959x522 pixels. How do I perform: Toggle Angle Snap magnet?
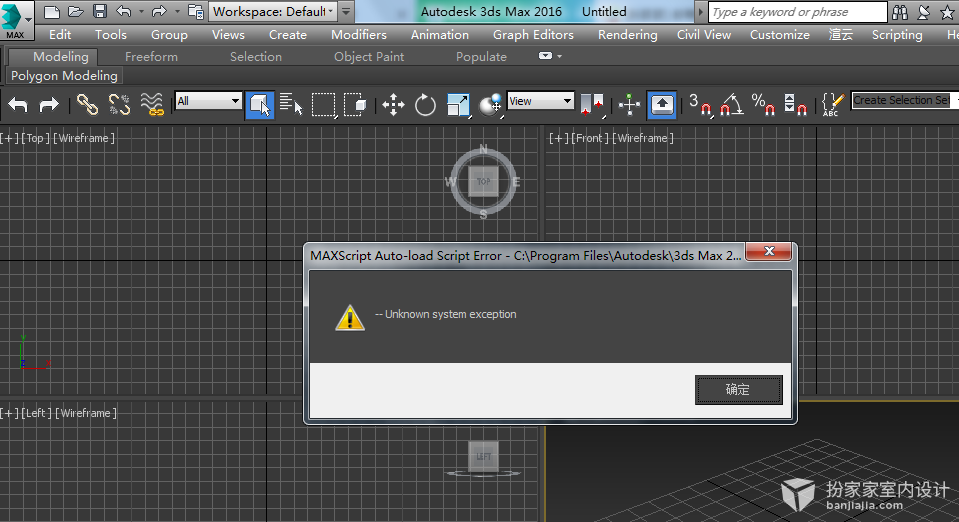731,105
